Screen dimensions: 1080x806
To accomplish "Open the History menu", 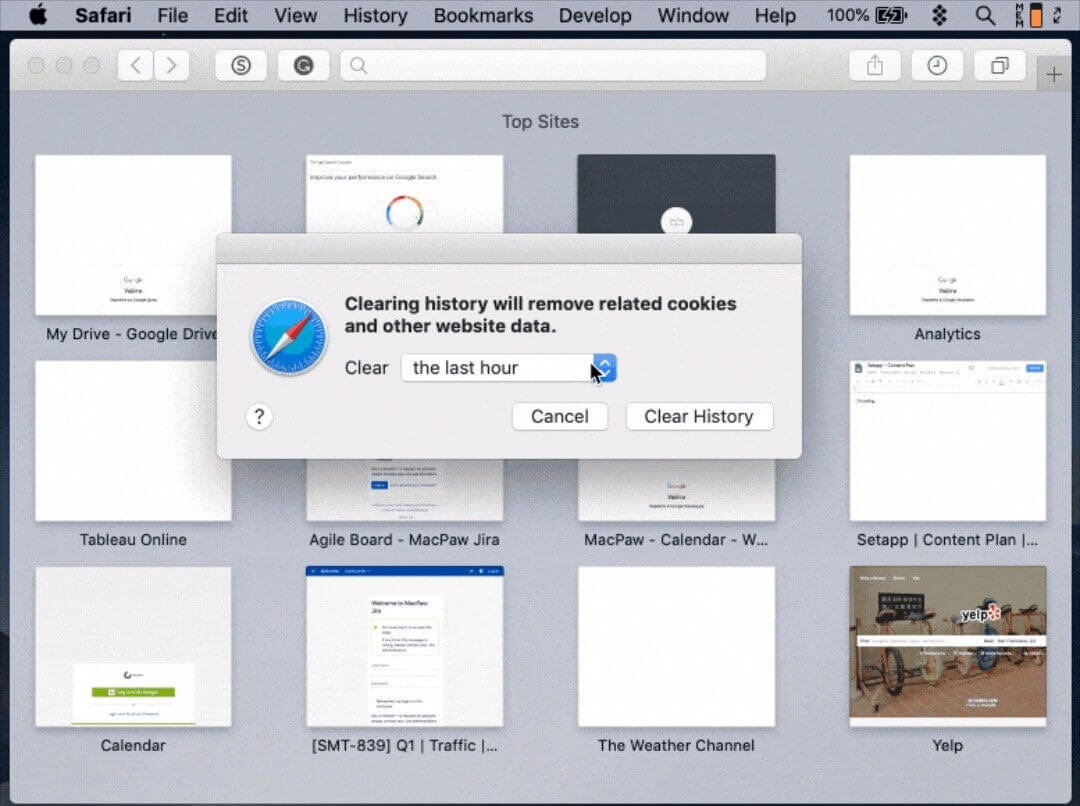I will tap(375, 15).
